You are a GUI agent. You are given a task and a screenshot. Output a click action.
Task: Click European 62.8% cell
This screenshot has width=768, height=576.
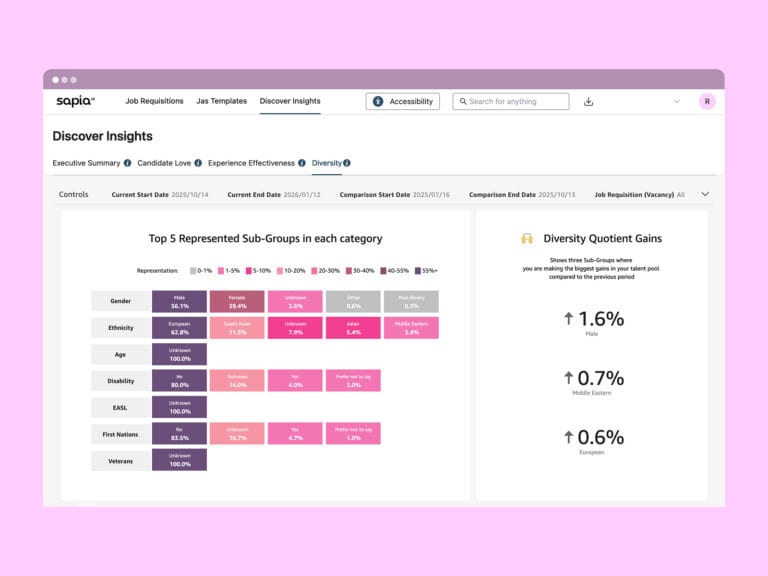point(179,328)
